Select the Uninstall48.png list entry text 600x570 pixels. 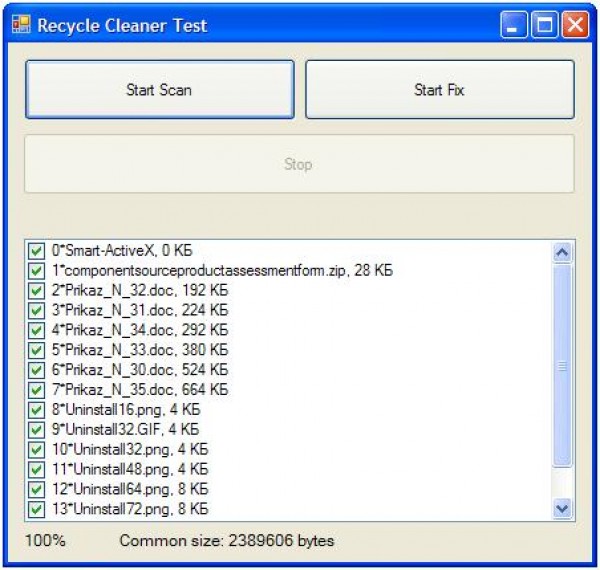(130, 469)
